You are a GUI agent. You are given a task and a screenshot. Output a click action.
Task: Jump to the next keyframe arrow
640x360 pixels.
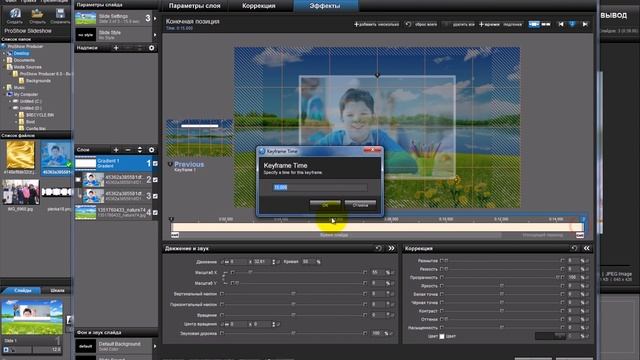coord(585,24)
